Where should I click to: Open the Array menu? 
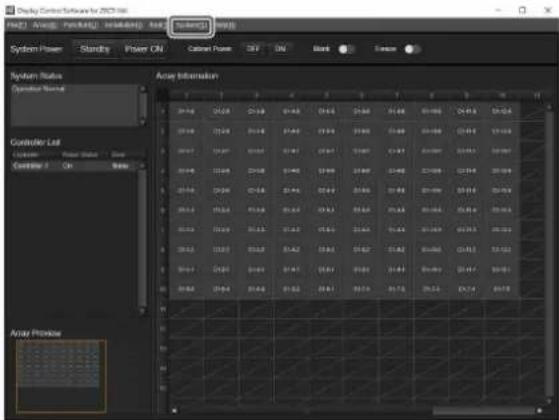pyautogui.click(x=45, y=26)
